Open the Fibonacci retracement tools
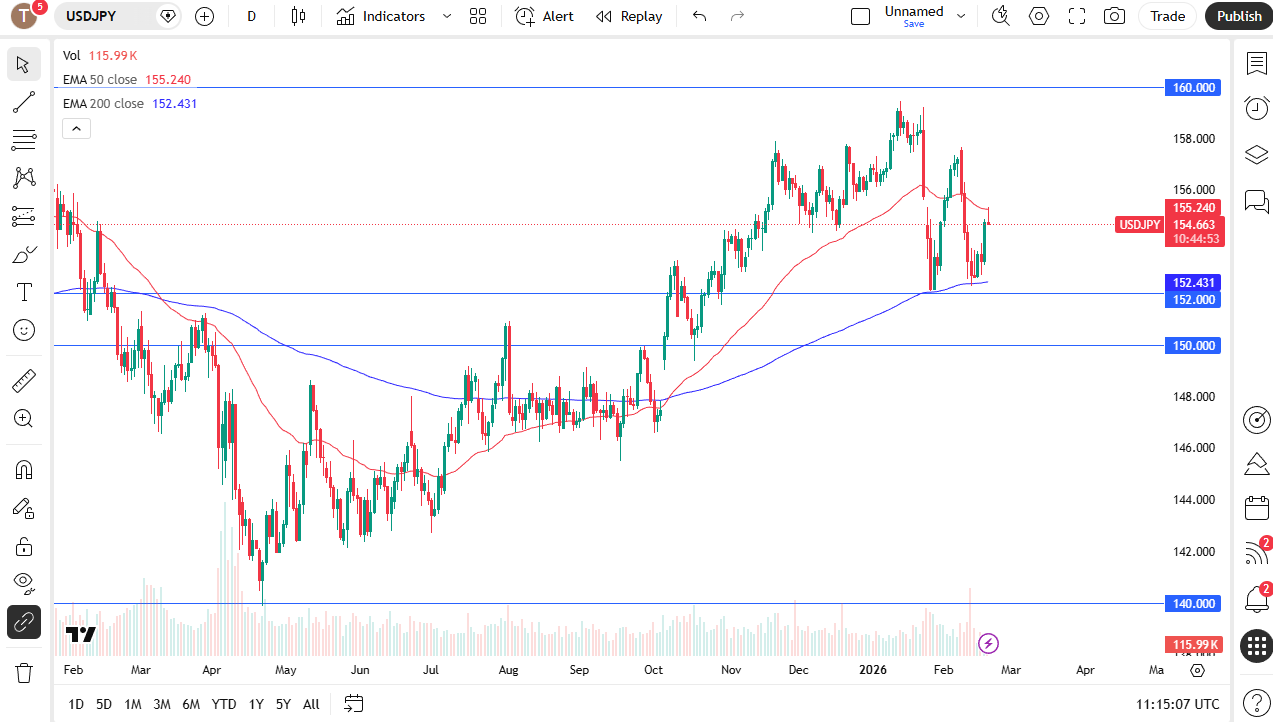1273x722 pixels. [24, 140]
